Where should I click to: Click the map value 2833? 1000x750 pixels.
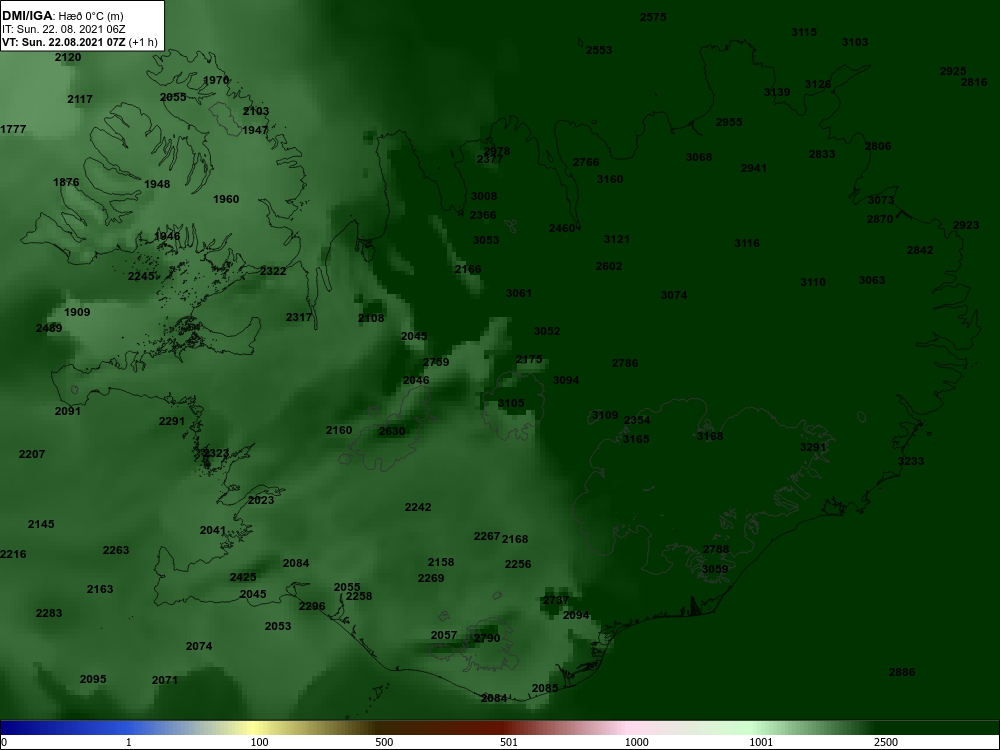822,154
